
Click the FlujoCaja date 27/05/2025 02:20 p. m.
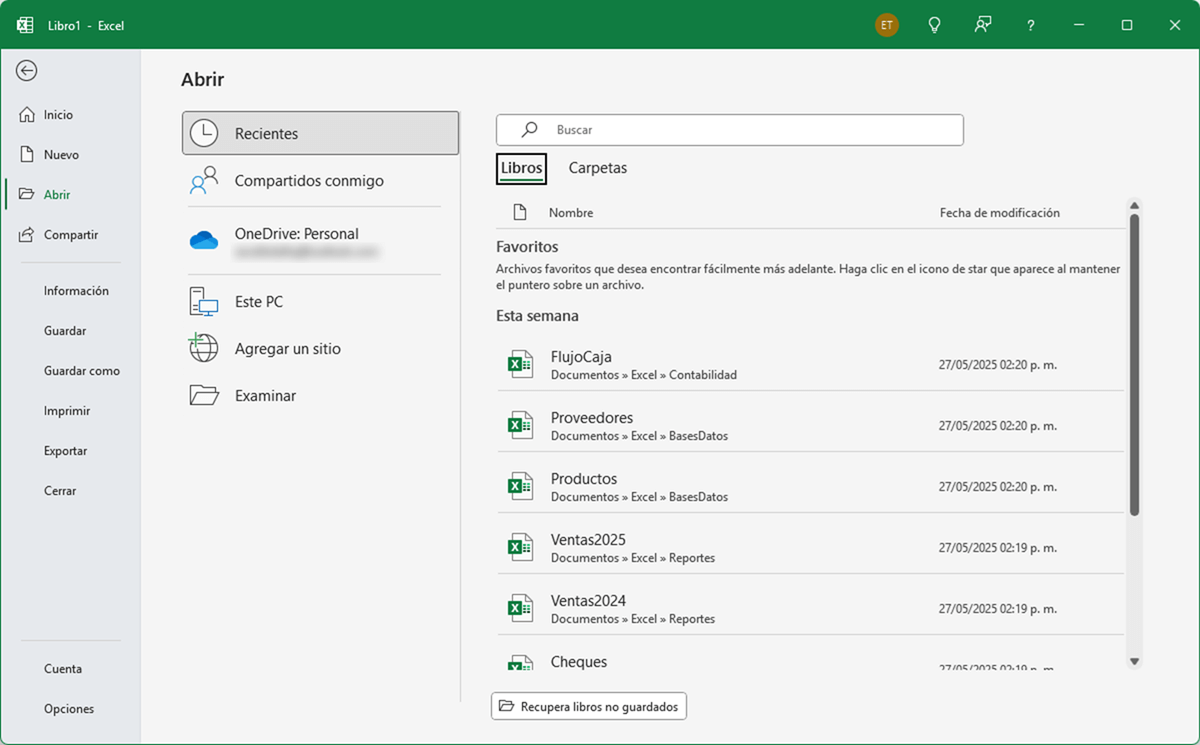998,365
